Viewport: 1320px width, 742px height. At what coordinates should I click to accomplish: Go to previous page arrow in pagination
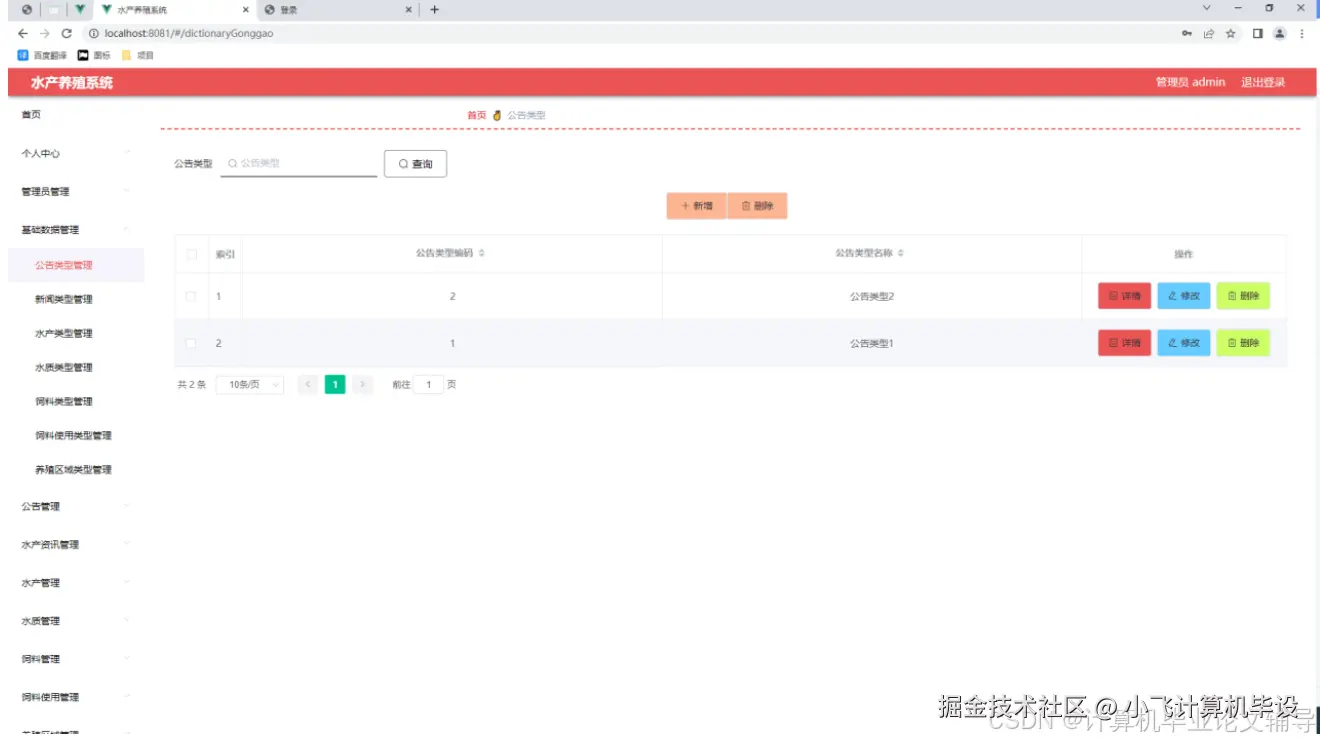(x=308, y=384)
